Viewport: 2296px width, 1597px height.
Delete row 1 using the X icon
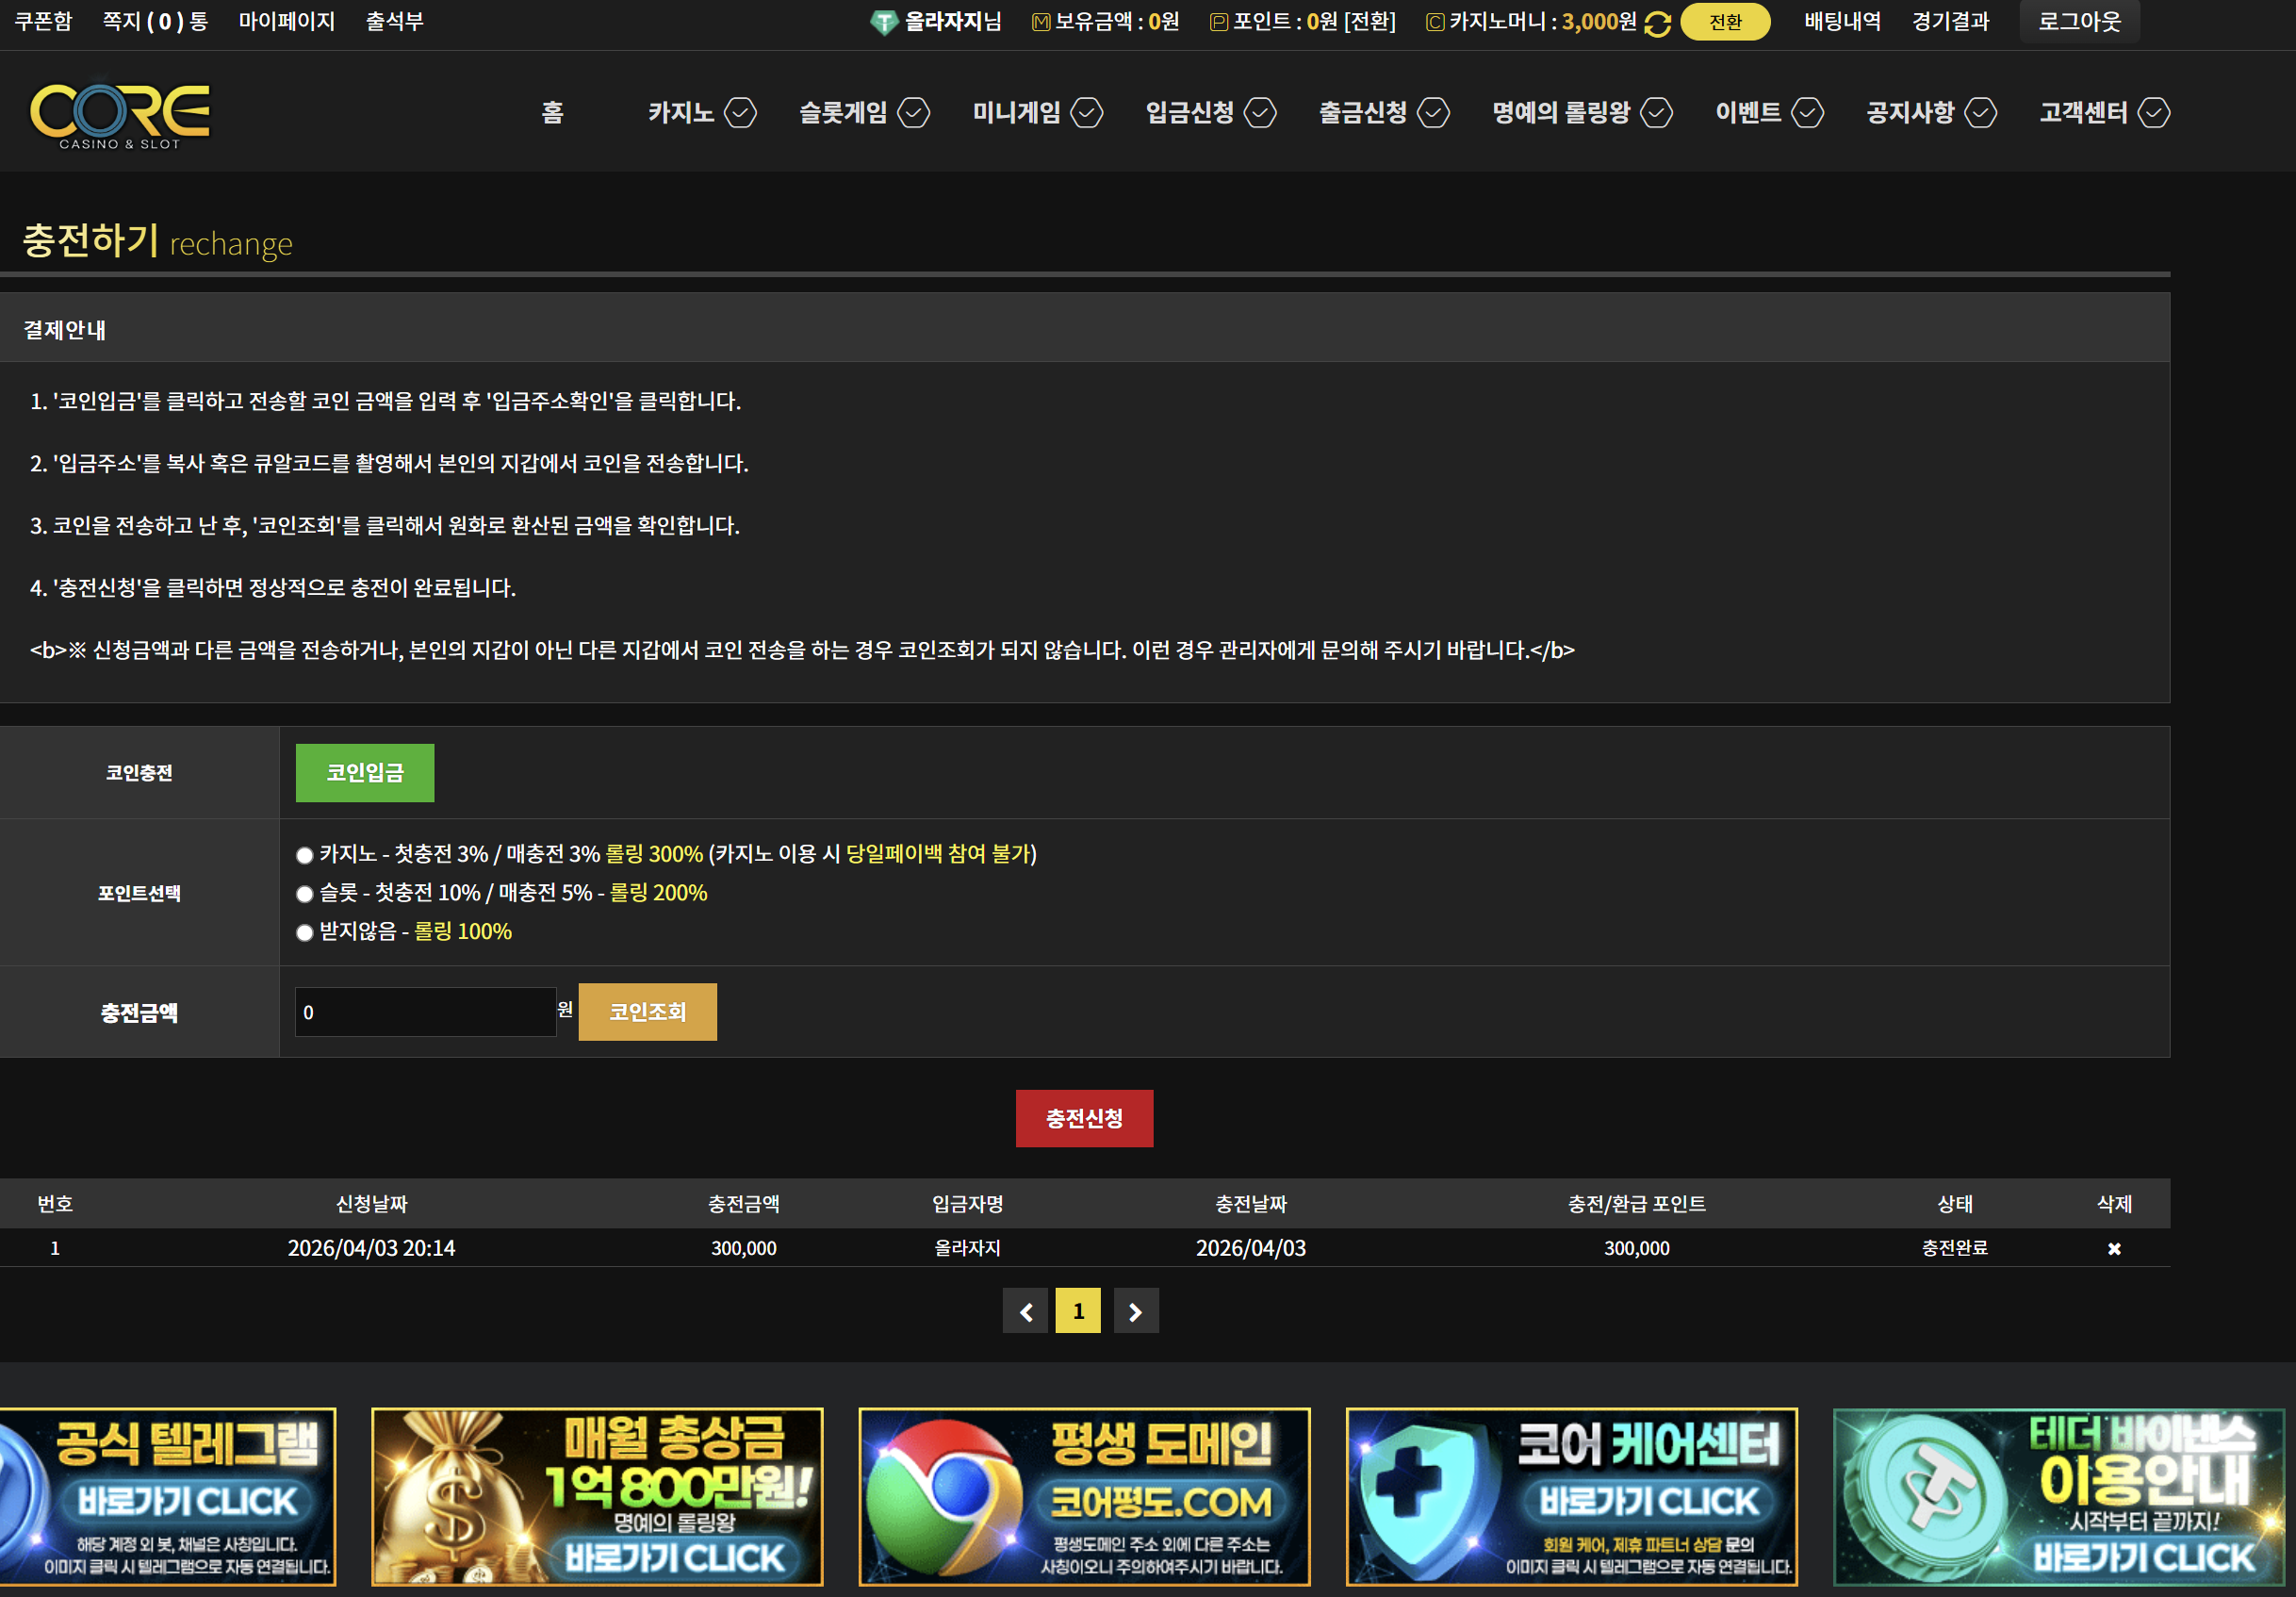click(x=2114, y=1248)
